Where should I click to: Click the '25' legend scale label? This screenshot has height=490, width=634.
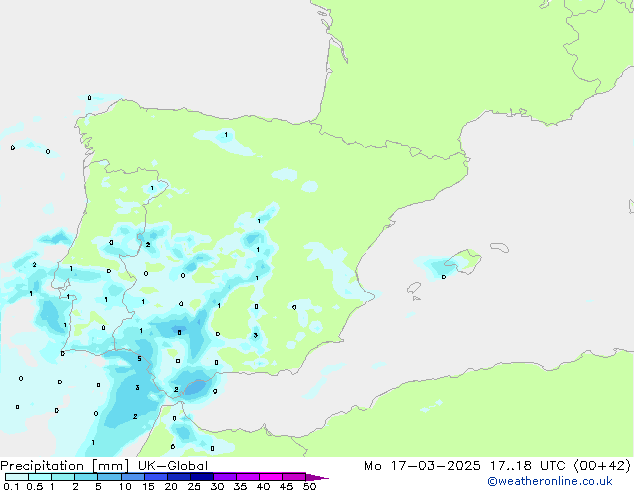pyautogui.click(x=194, y=486)
